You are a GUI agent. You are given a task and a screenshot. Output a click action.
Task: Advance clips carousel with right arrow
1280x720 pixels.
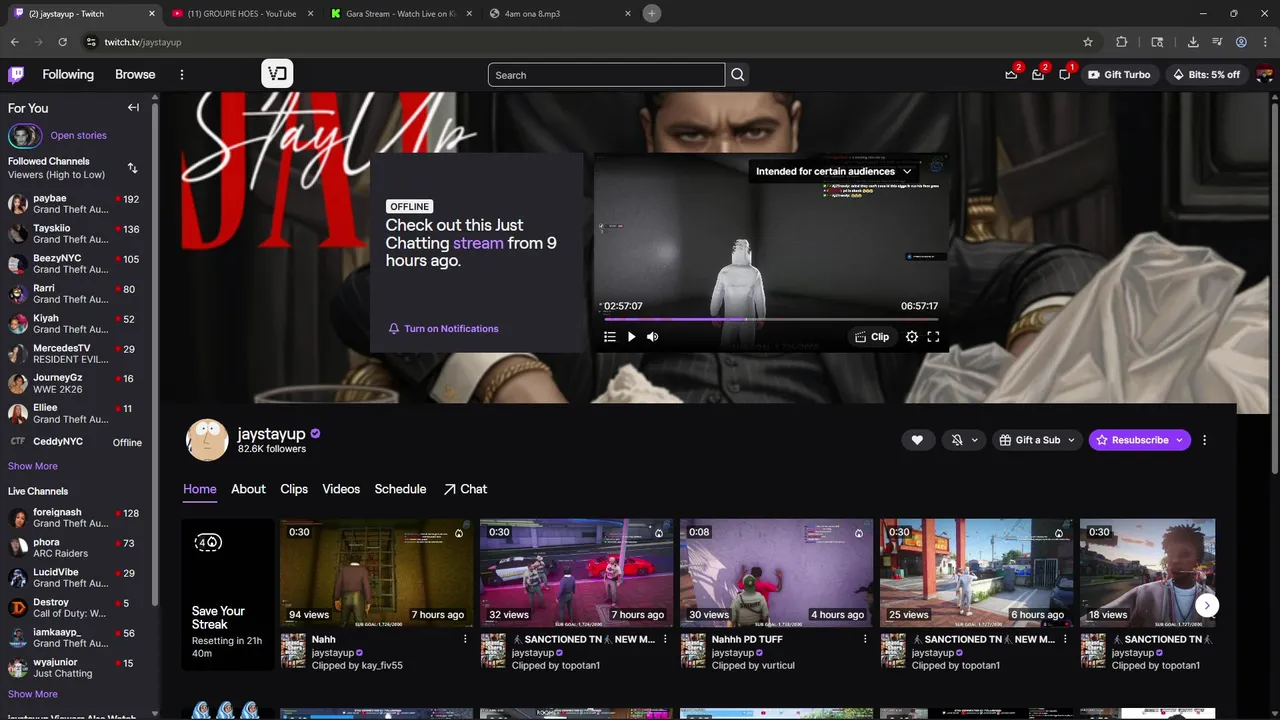tap(1207, 605)
